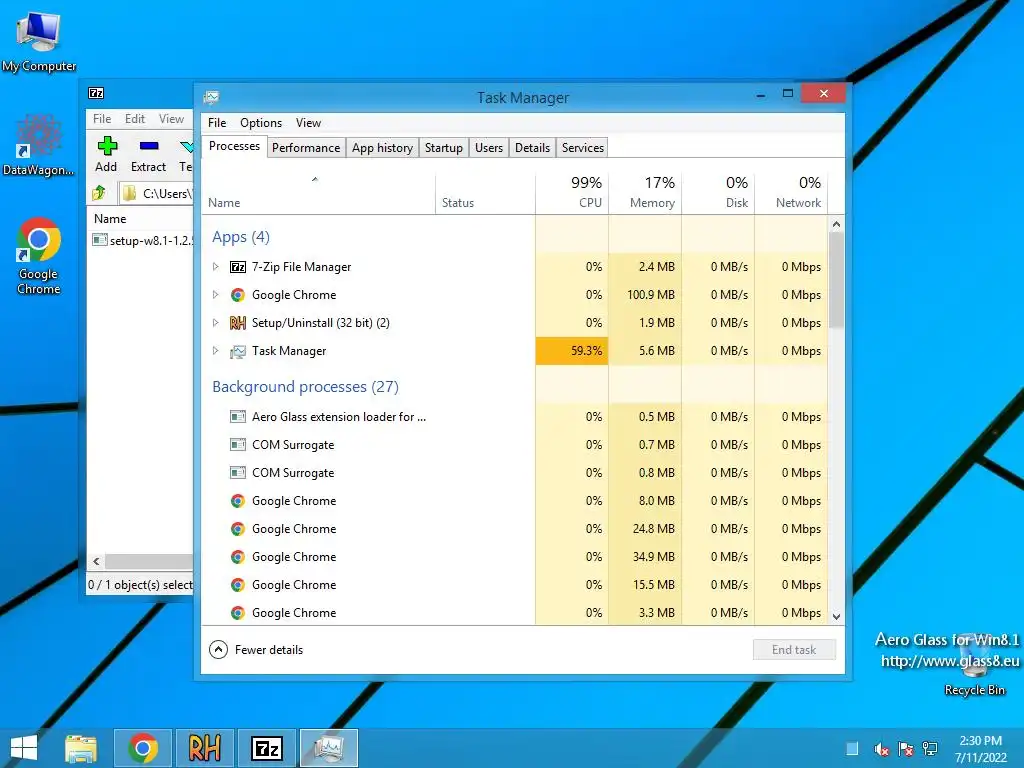The width and height of the screenshot is (1024, 768).
Task: Select the Processes tab
Action: [234, 146]
